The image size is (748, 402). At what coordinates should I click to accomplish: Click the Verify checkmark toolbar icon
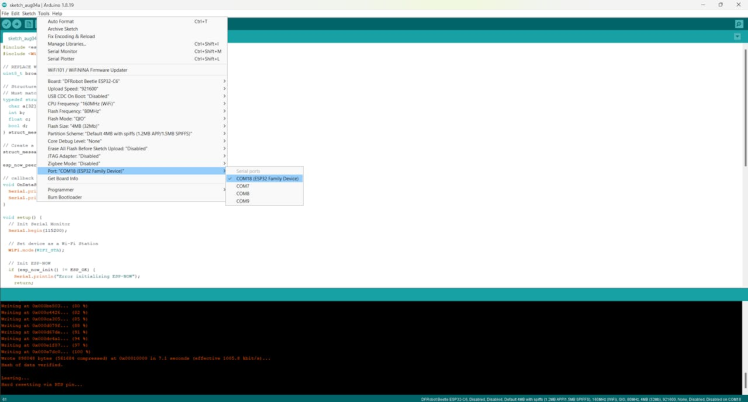[x=6, y=24]
